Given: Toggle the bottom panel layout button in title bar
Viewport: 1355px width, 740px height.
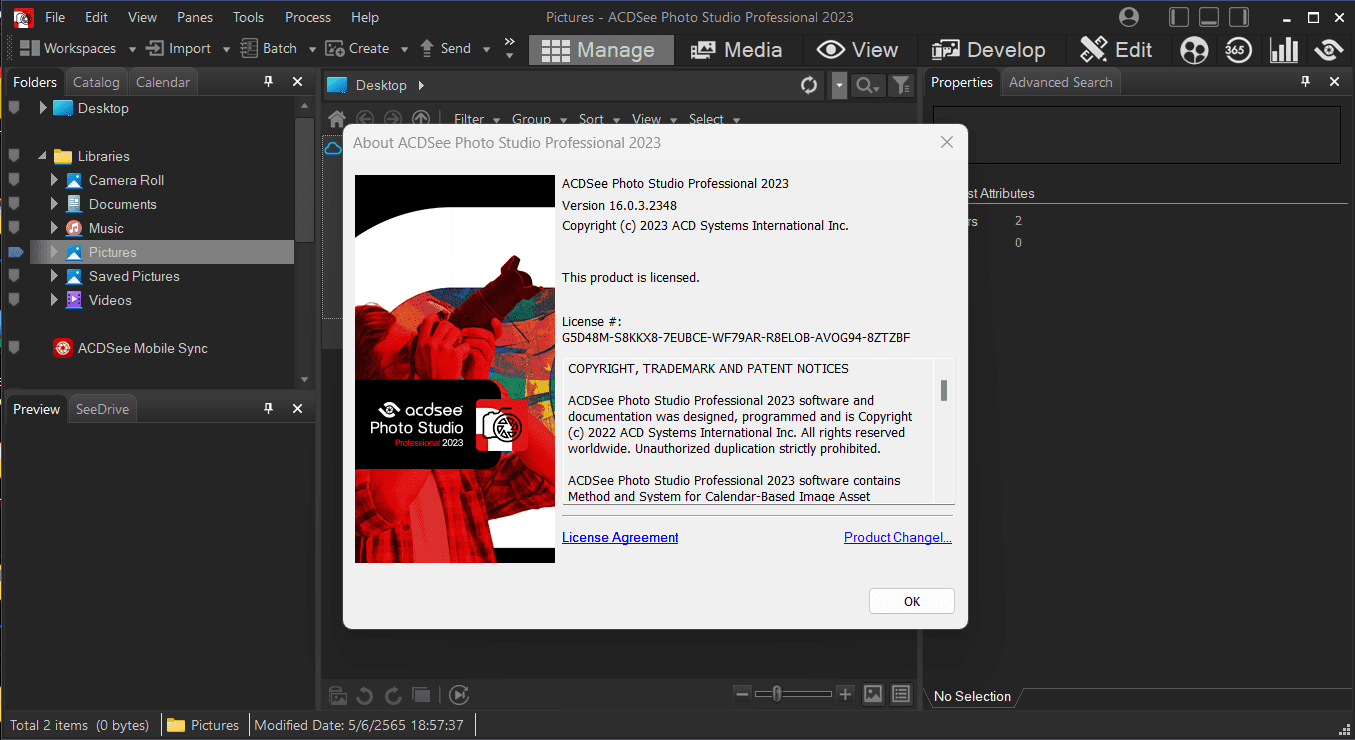Looking at the screenshot, I should (x=1209, y=17).
